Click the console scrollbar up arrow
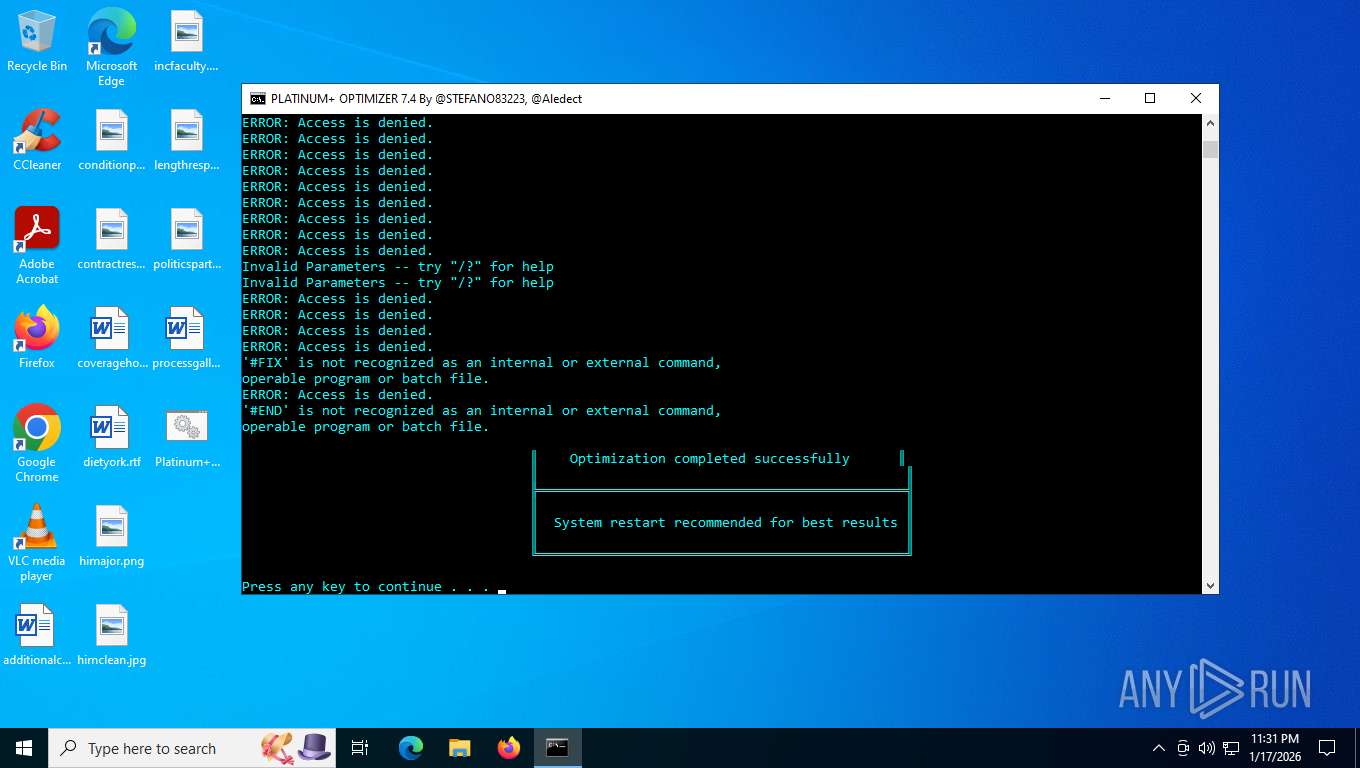Screen dimensions: 1360x768 coord(1210,123)
